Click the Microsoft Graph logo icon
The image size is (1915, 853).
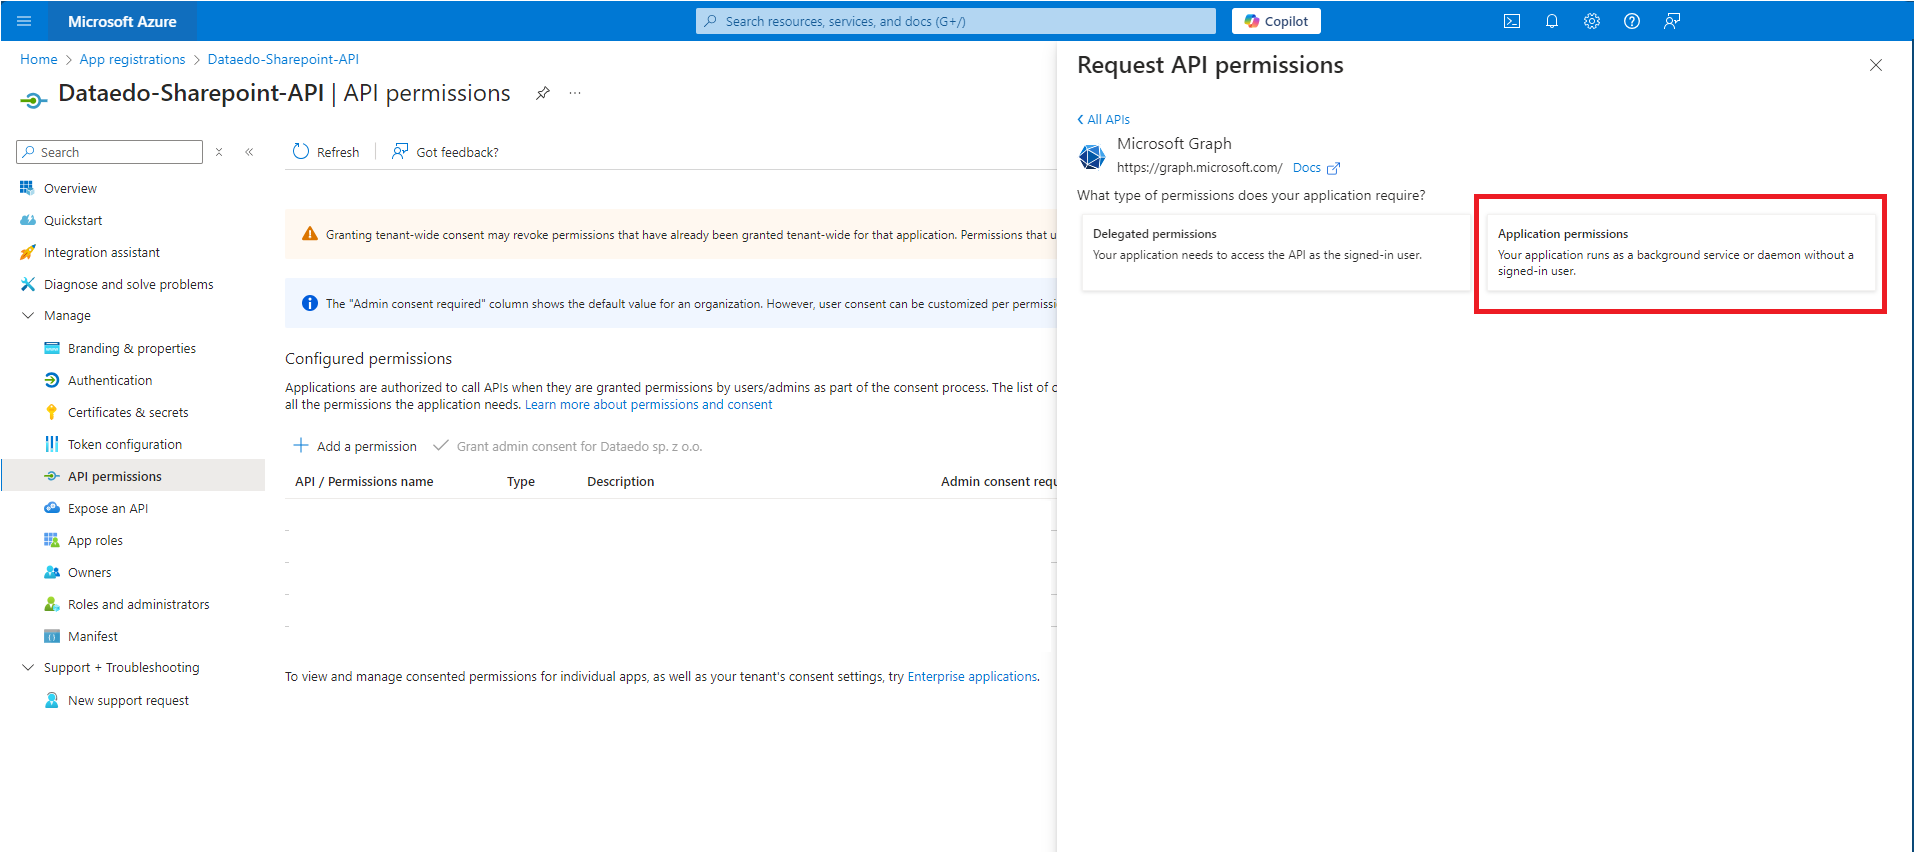point(1092,156)
